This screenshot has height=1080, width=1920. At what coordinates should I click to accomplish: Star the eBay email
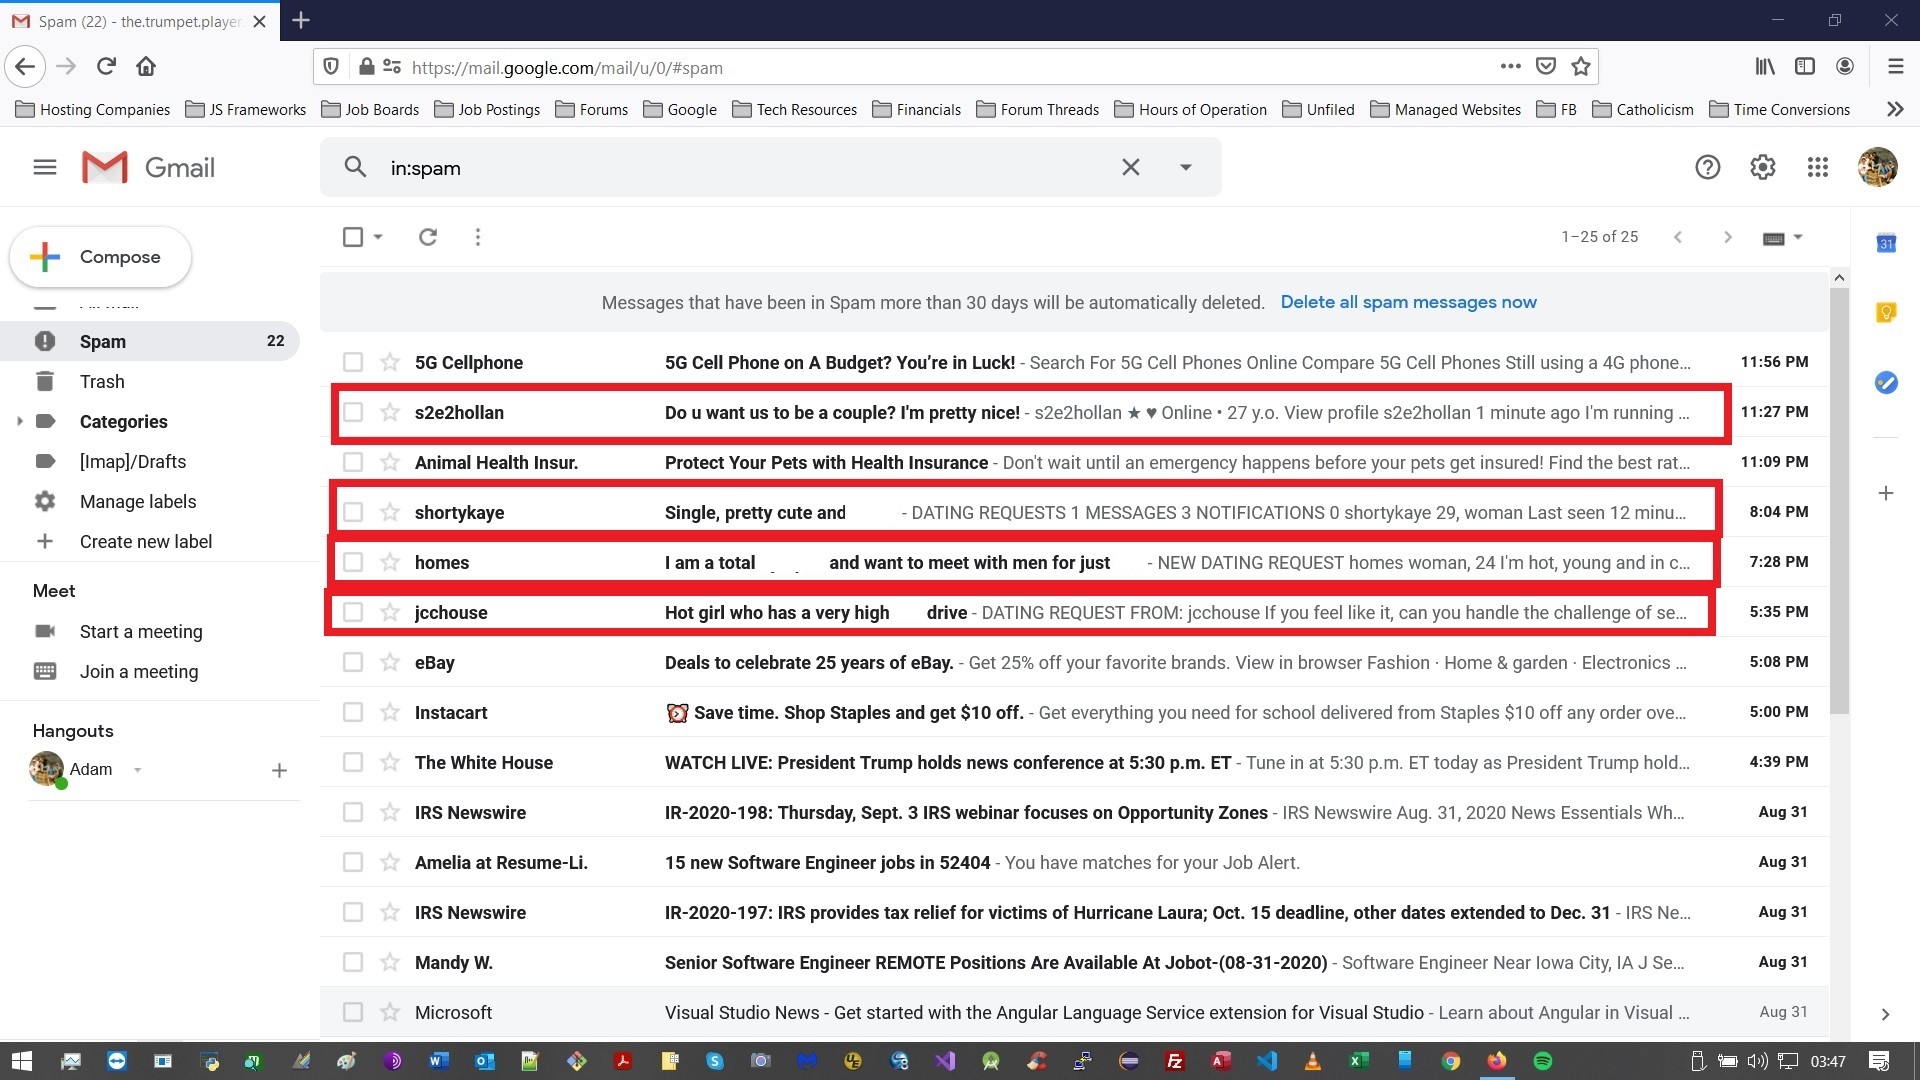pos(390,662)
